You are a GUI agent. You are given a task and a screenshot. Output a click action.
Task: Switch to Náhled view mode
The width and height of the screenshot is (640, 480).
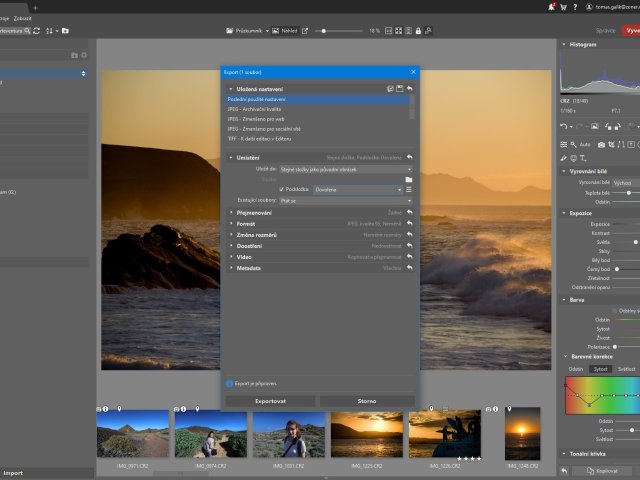[285, 31]
